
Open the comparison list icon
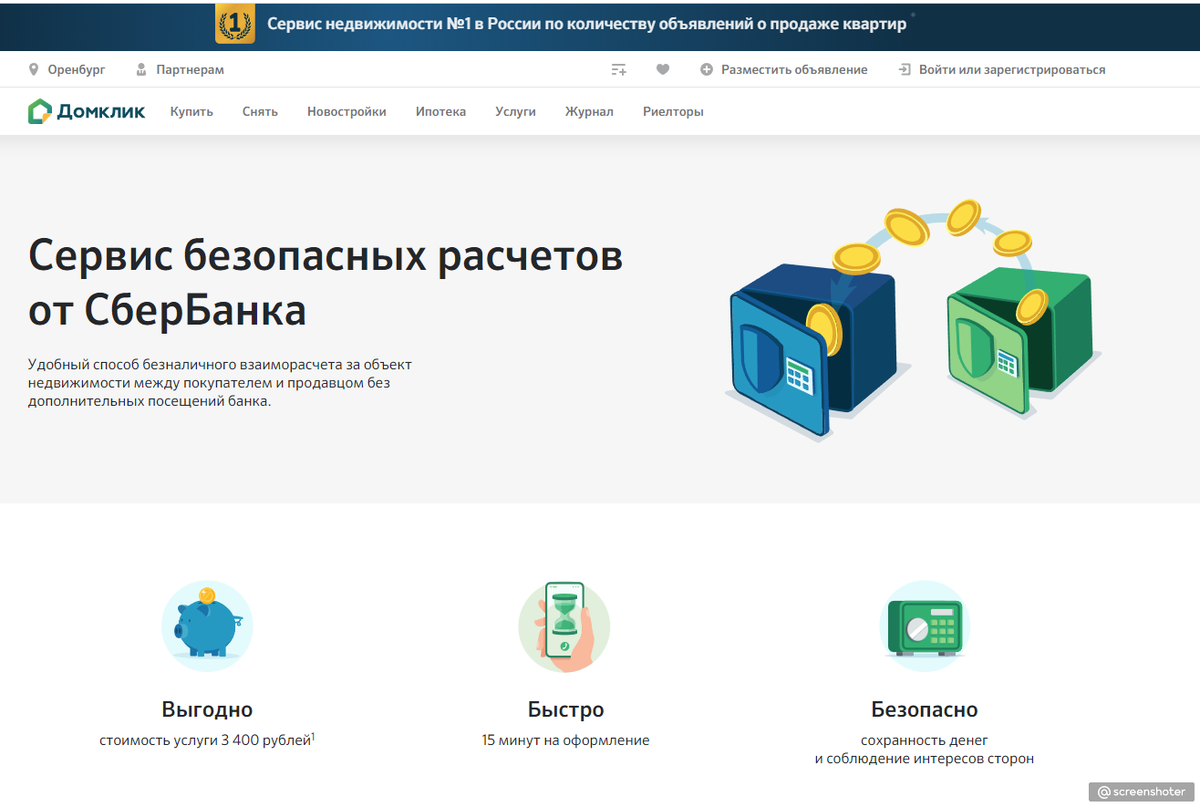pyautogui.click(x=619, y=70)
